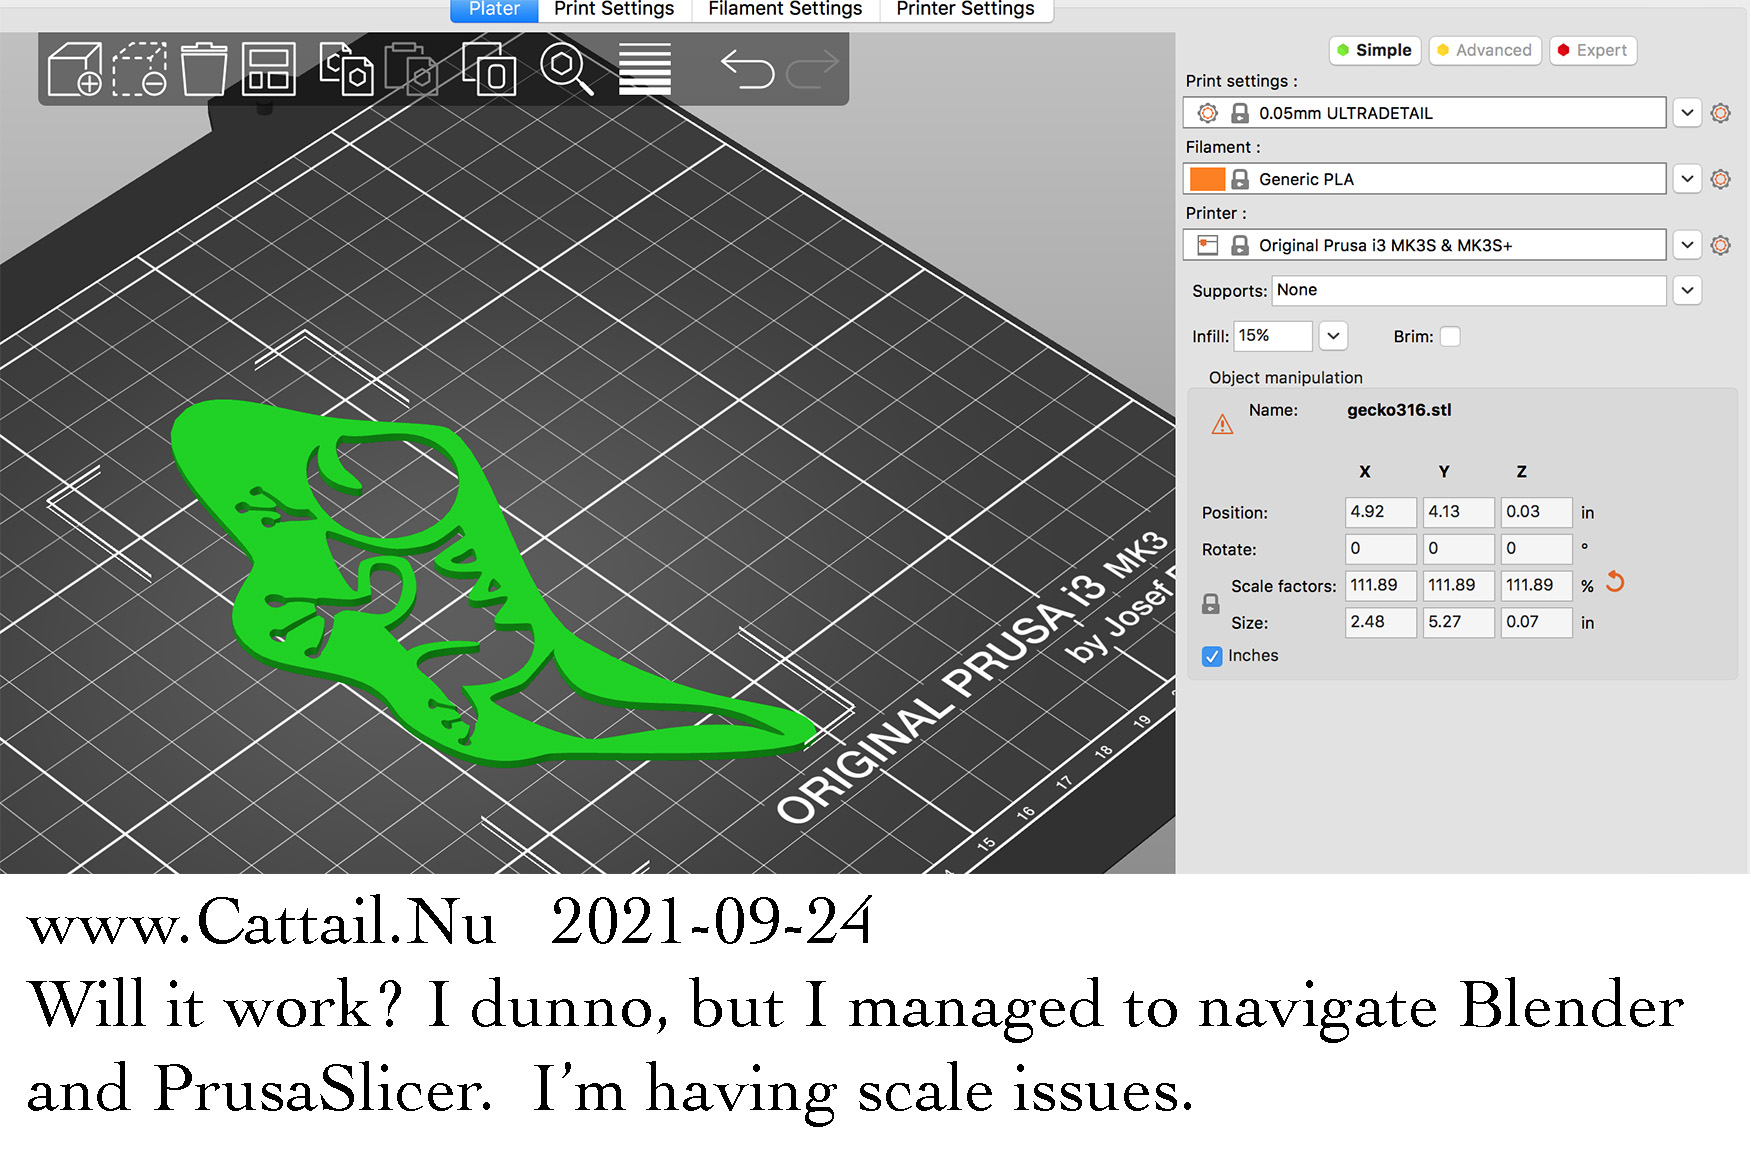Select Advanced mode
Viewport: 1751px width, 1152px height.
click(1484, 50)
